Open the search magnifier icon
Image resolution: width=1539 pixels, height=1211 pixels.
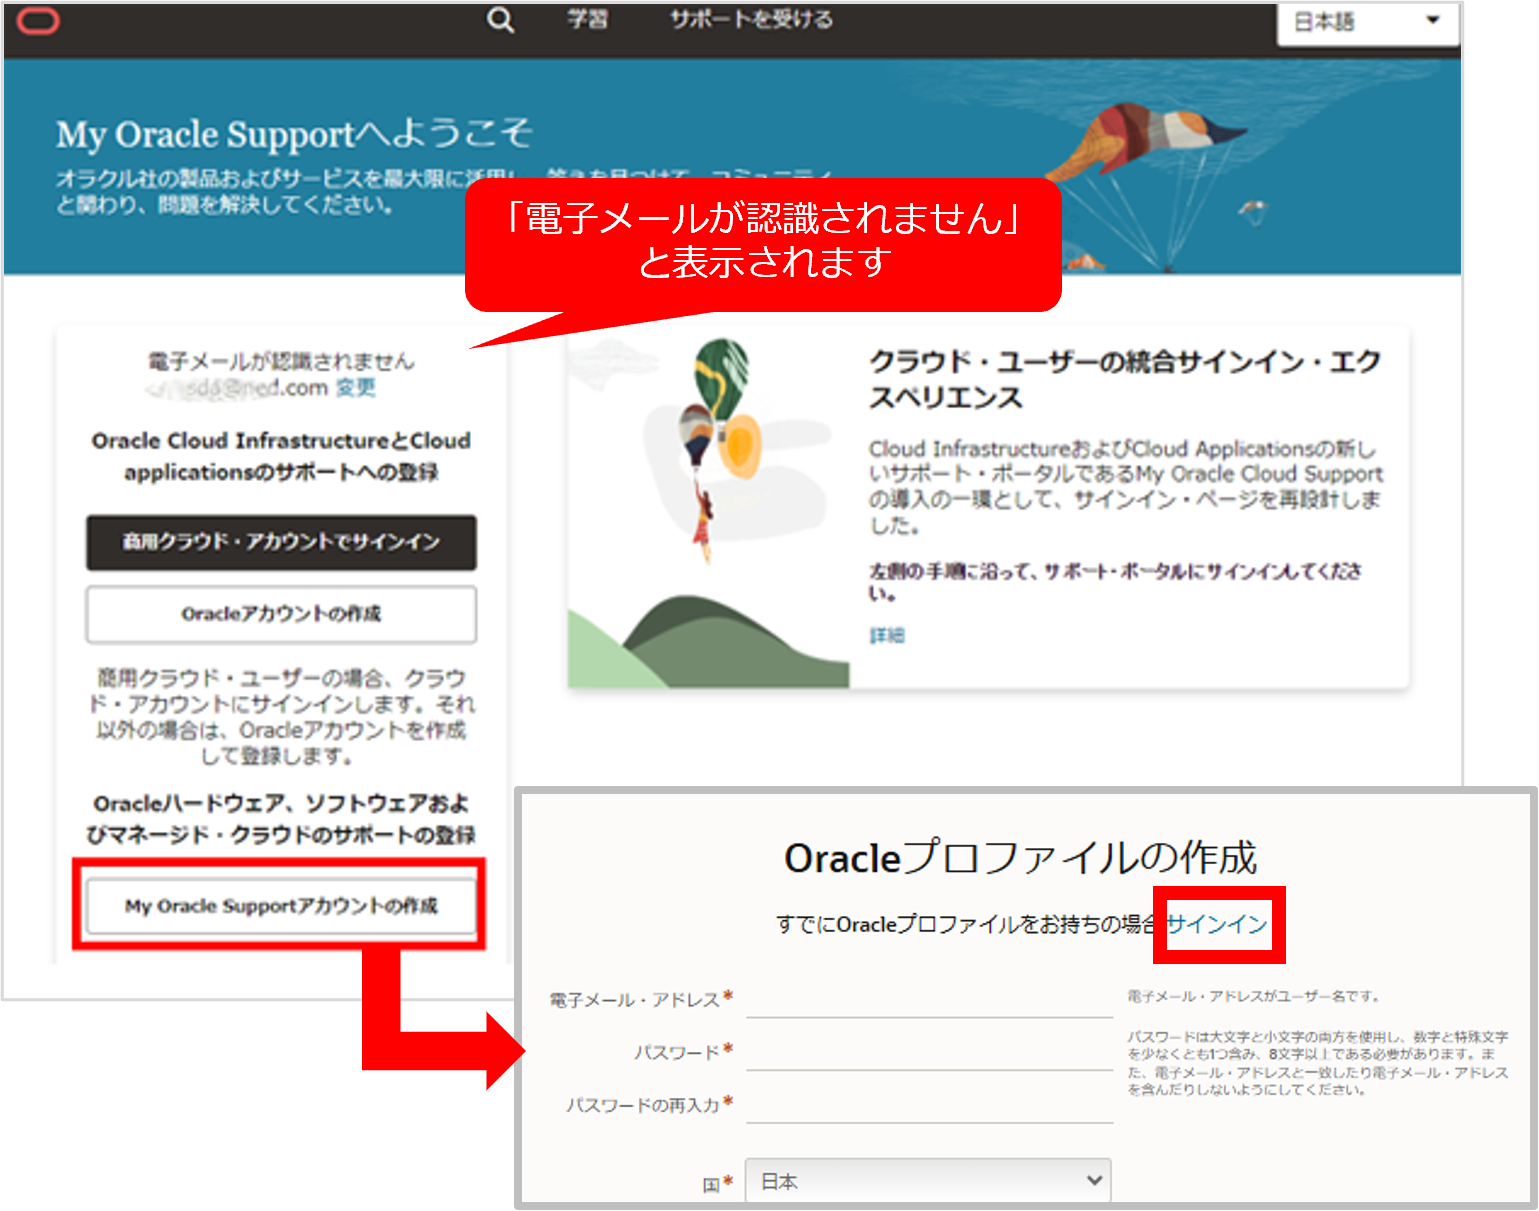pos(500,20)
